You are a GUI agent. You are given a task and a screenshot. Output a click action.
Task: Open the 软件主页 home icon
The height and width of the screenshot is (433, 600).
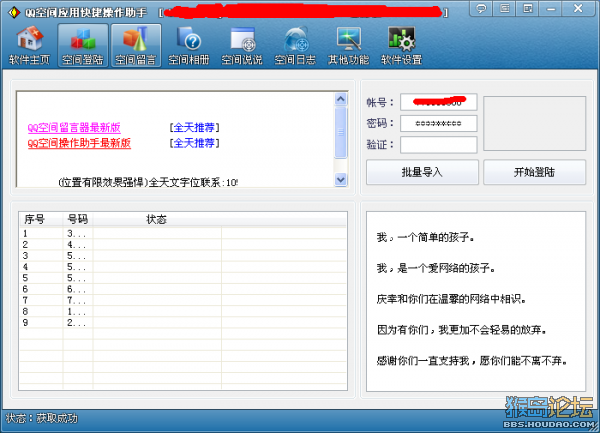point(29,46)
